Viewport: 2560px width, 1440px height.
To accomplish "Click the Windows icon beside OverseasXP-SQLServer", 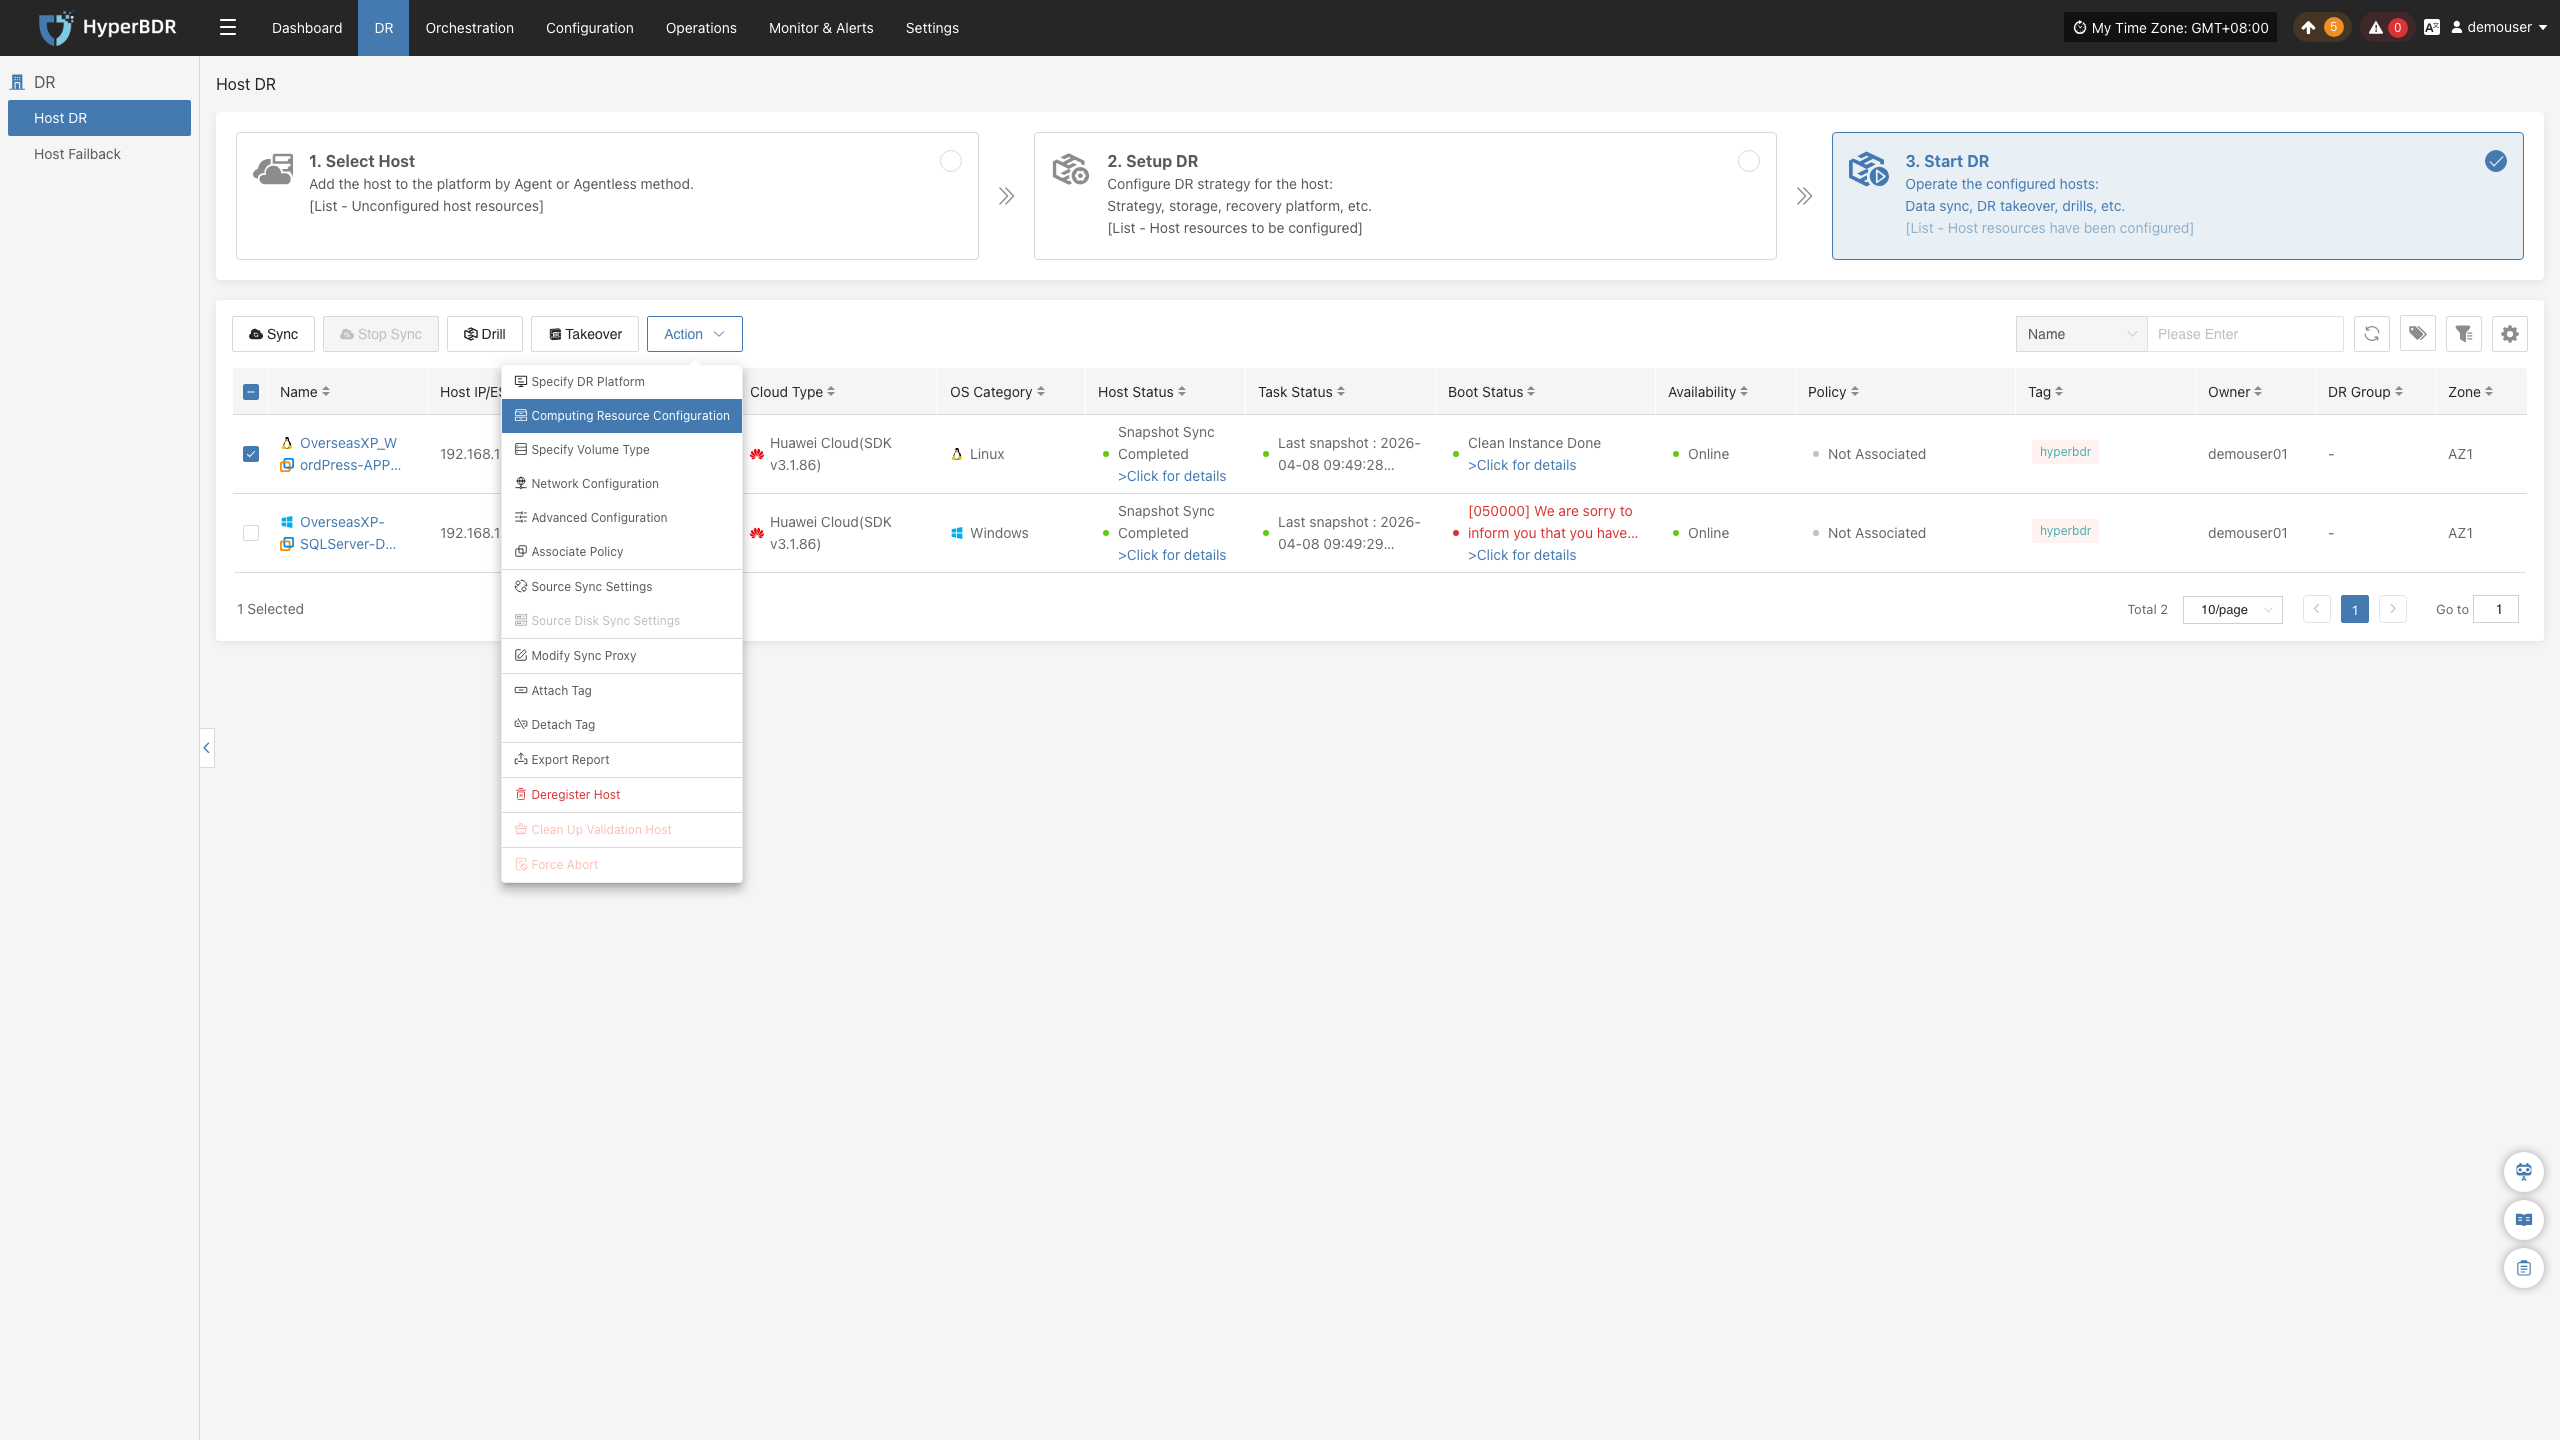I will 286,522.
